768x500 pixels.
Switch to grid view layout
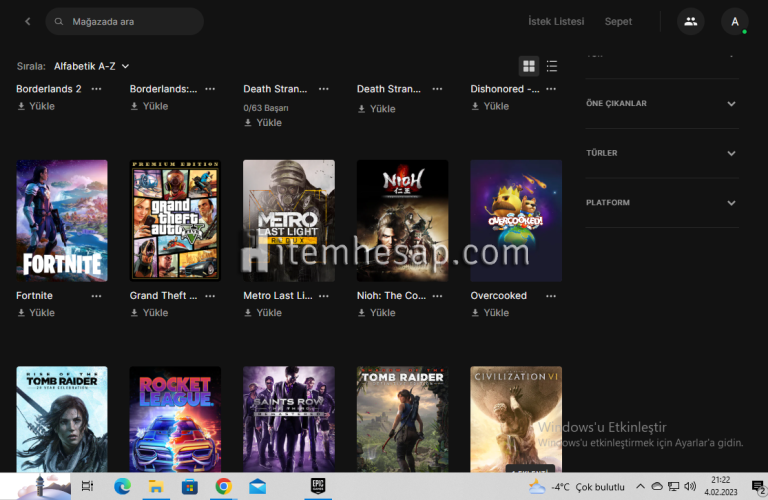[x=529, y=66]
